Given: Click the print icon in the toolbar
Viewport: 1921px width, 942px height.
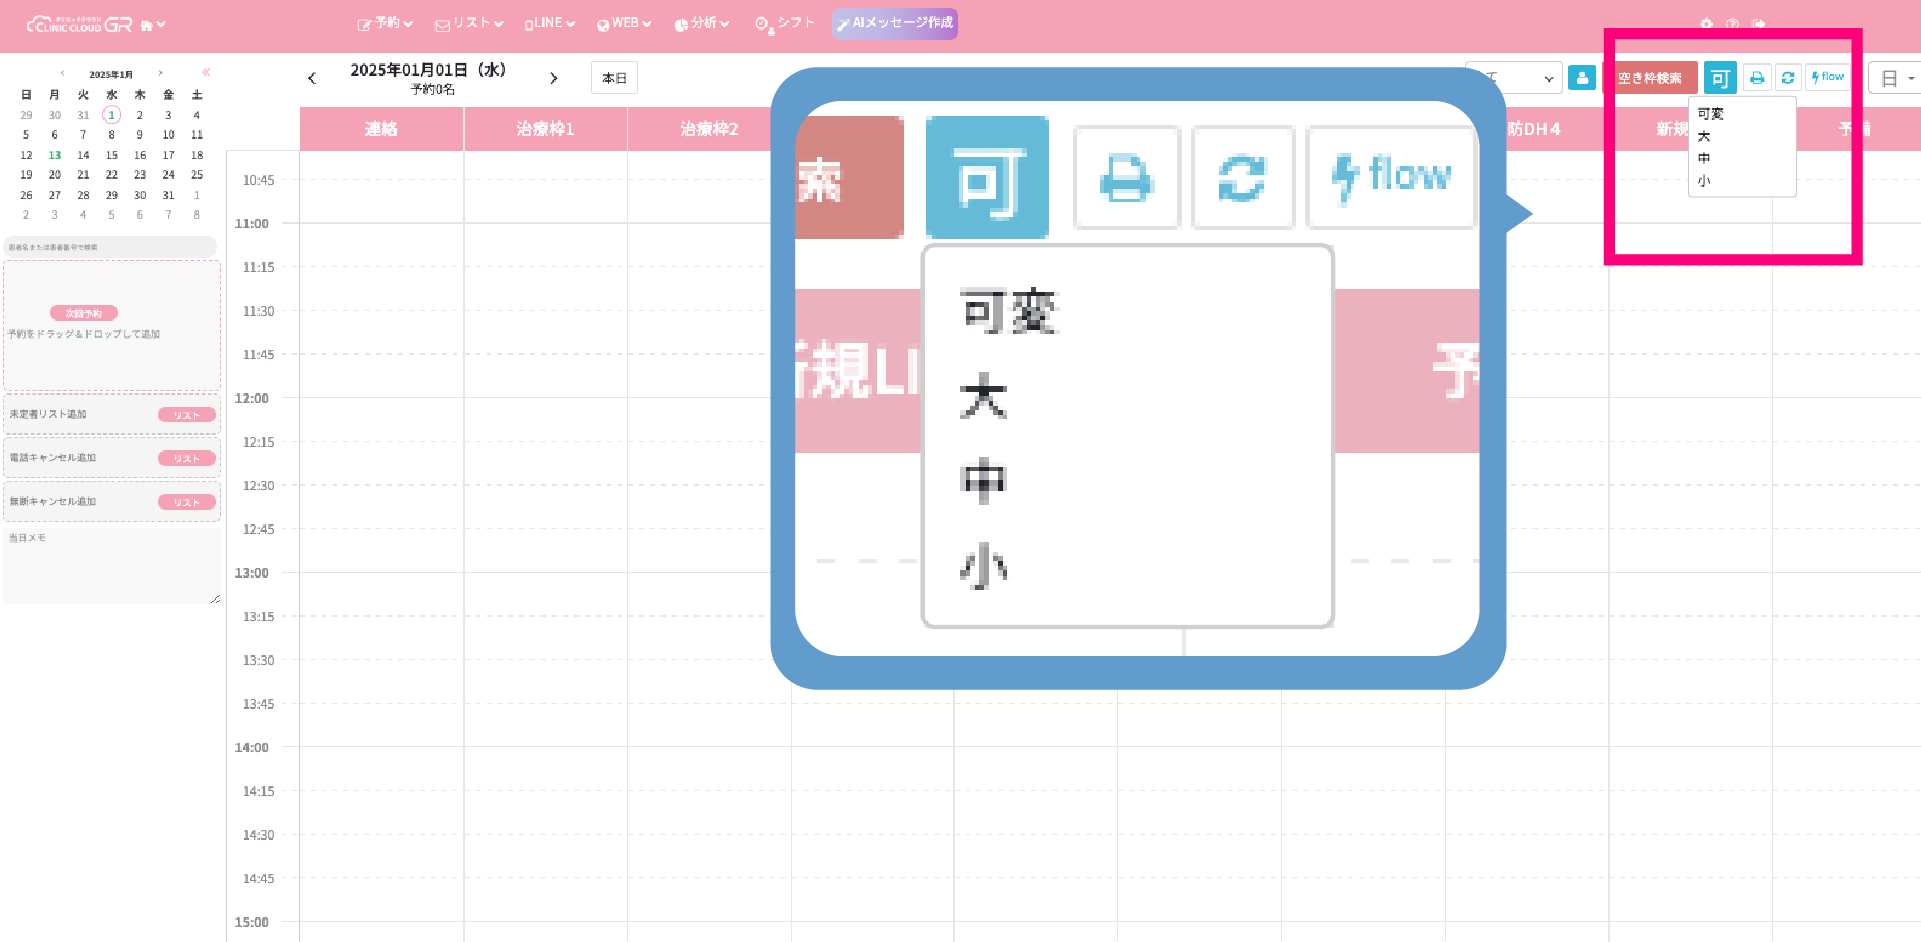Looking at the screenshot, I should point(1756,78).
